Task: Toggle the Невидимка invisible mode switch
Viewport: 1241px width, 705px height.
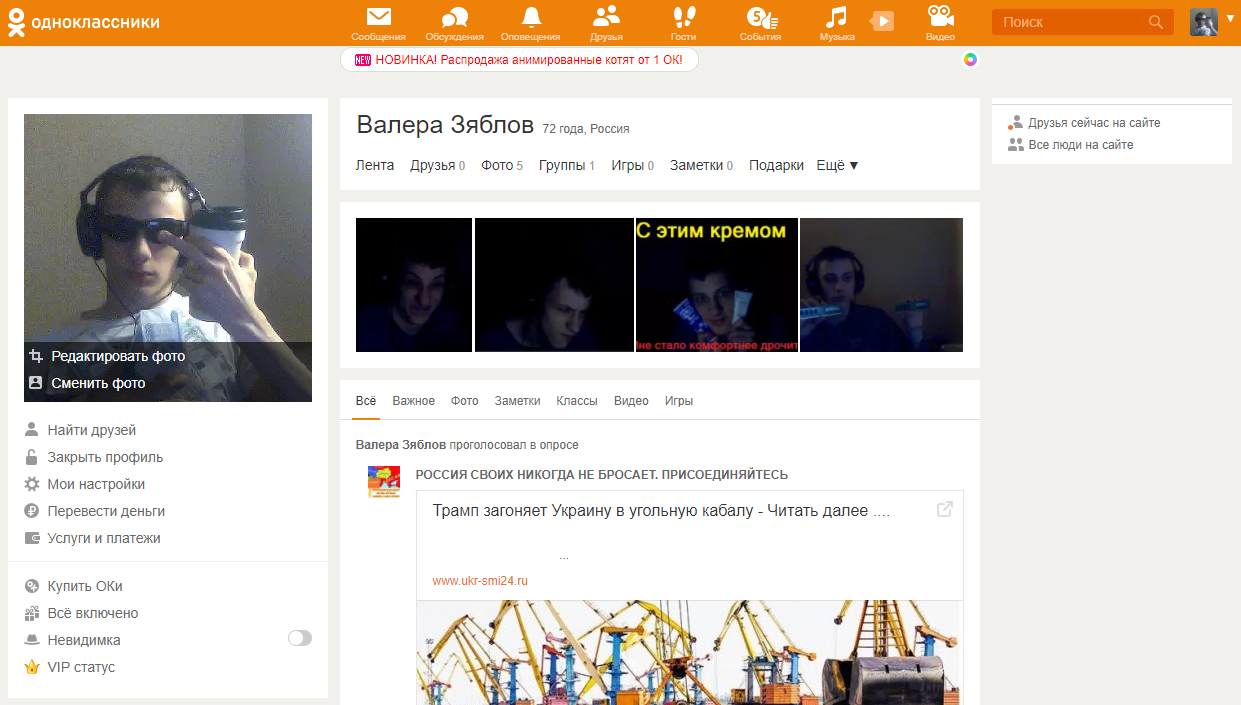Action: click(299, 638)
